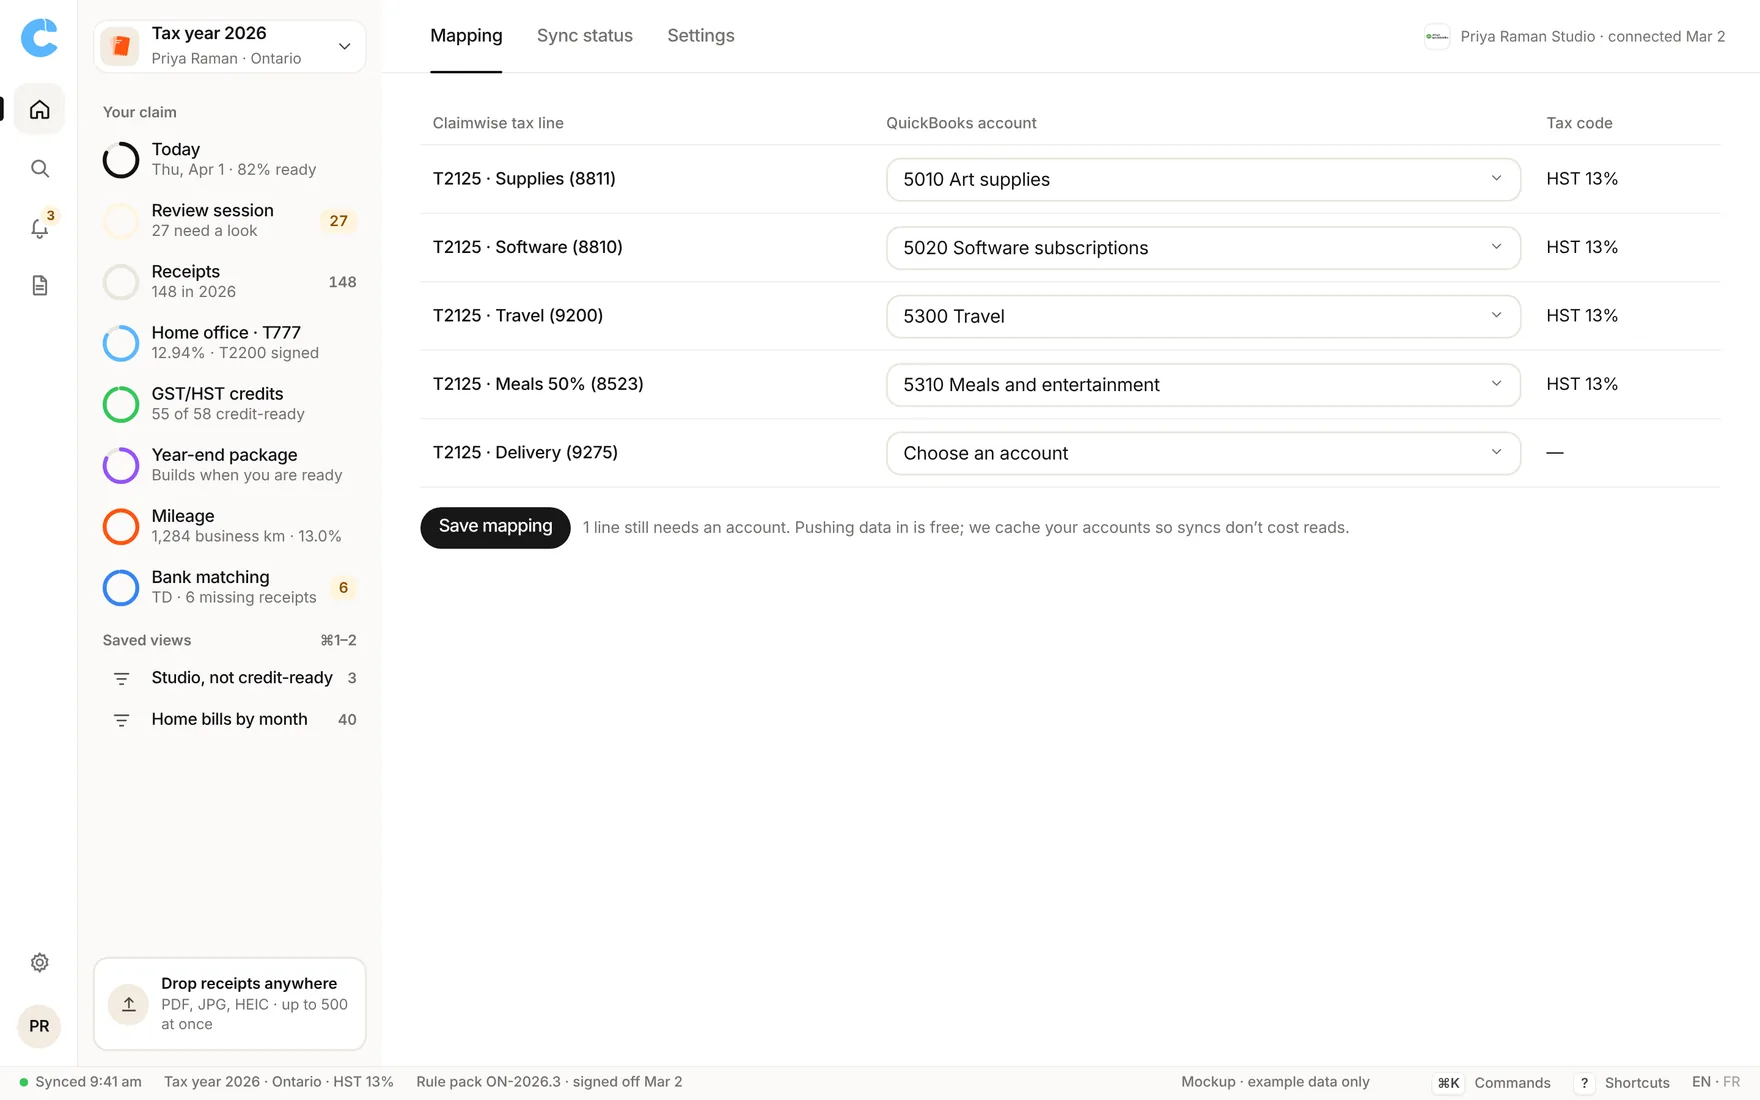
Task: Click the T2125 · Delivery (9275) row label
Action: (525, 453)
